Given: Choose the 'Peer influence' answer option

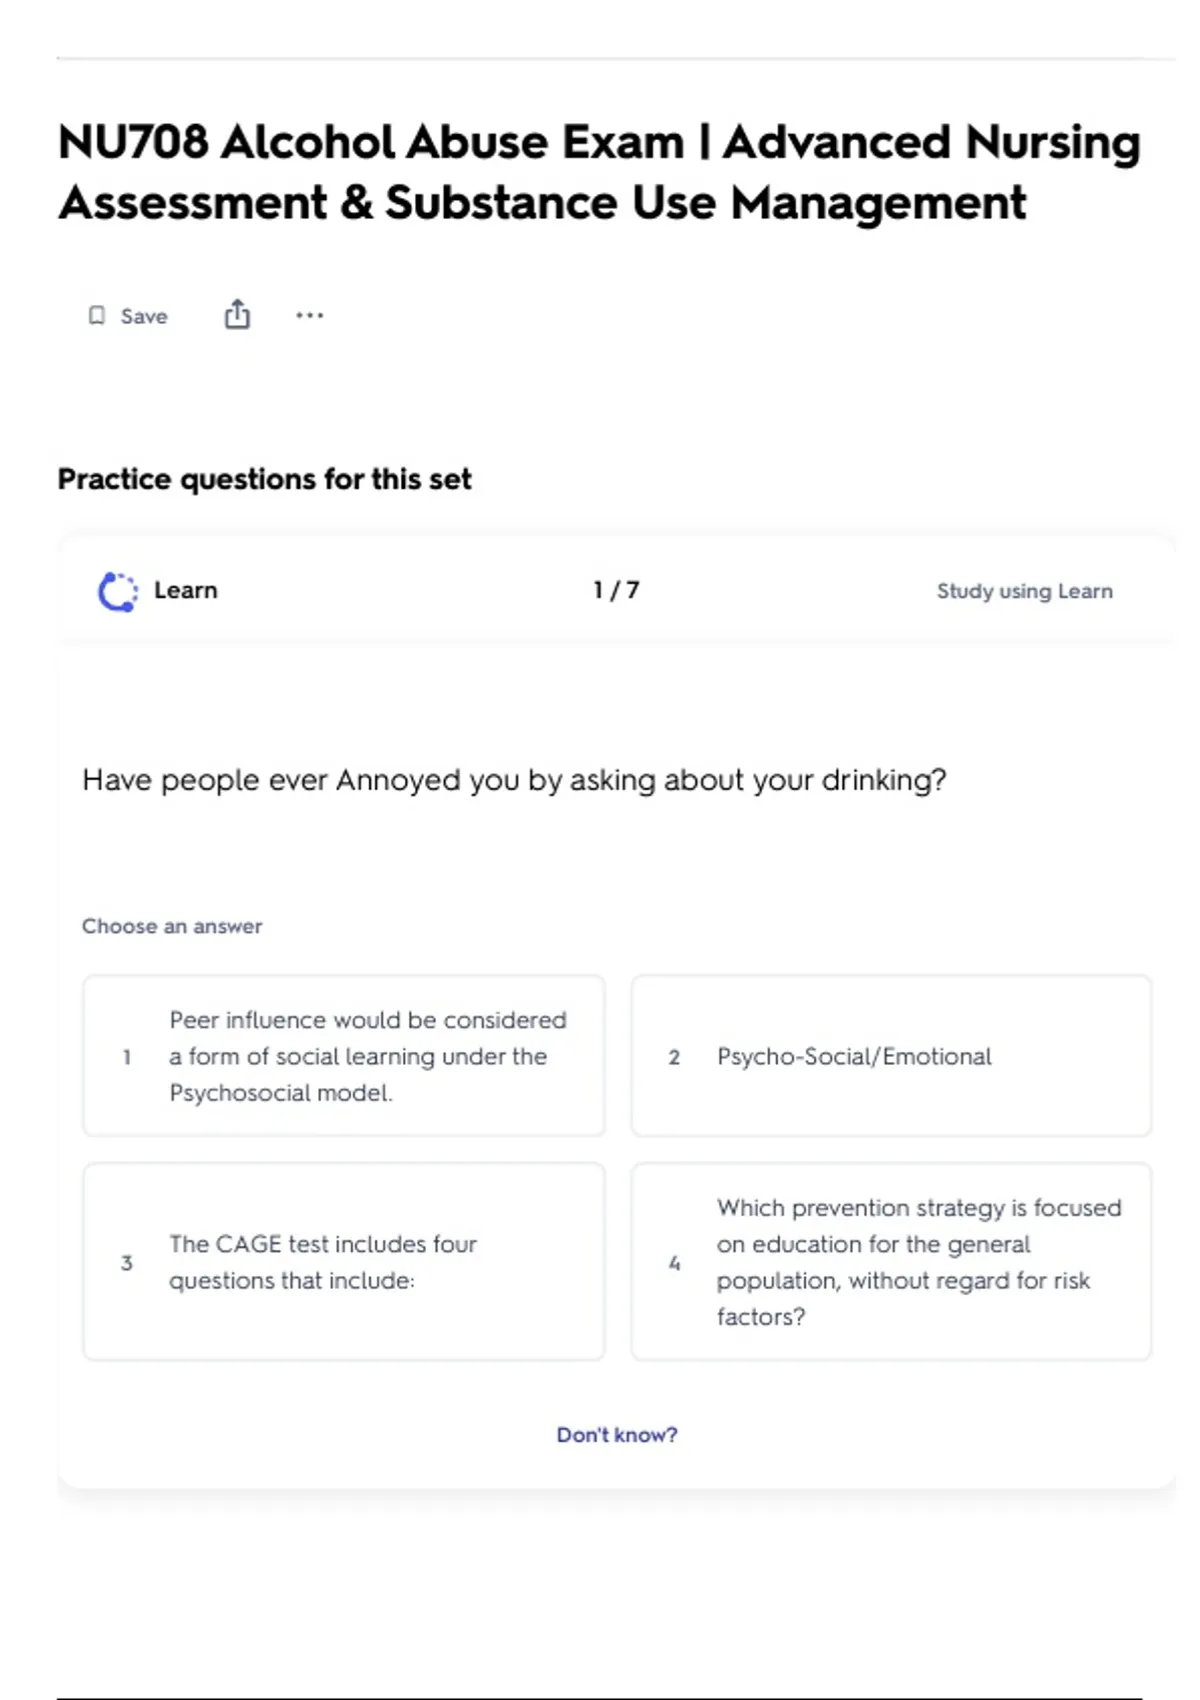Looking at the screenshot, I should (344, 1056).
